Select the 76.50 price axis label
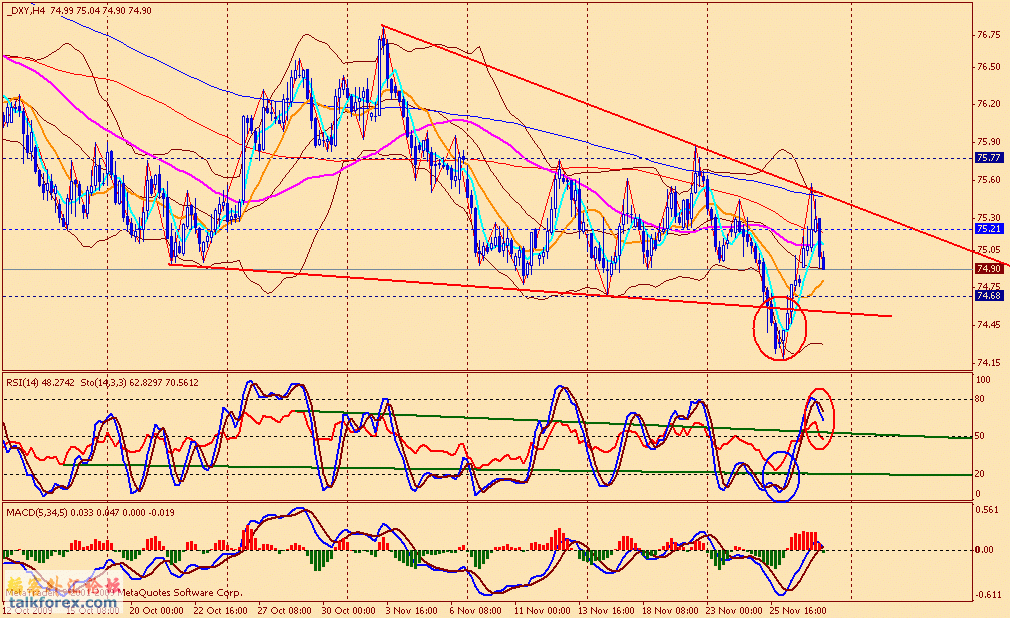Screen dimensions: 1010x618 click(989, 66)
